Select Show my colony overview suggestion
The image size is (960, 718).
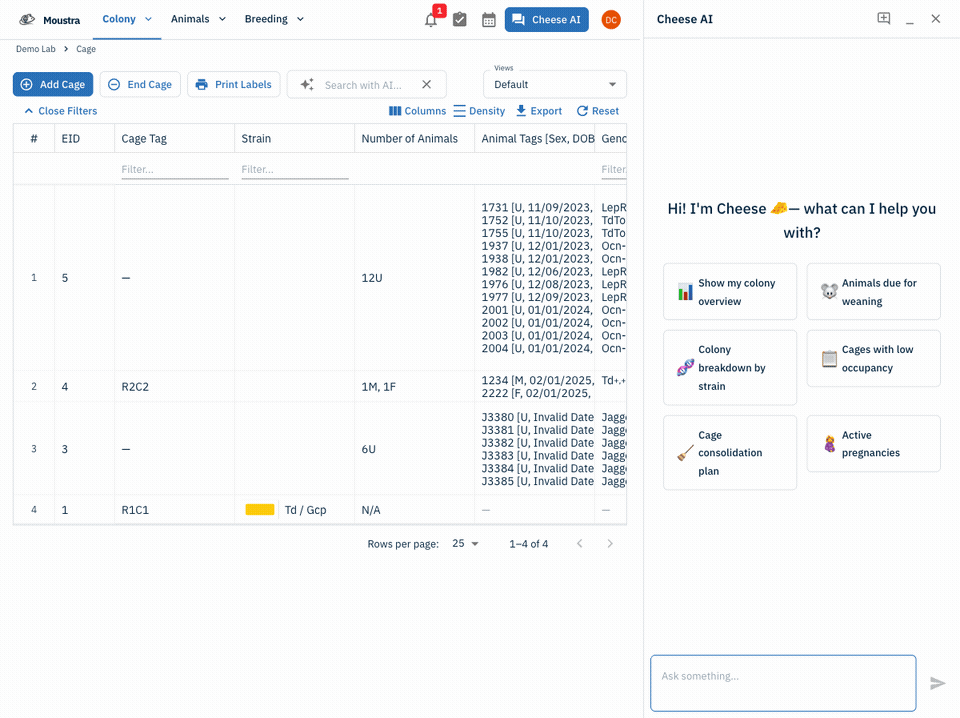click(730, 292)
